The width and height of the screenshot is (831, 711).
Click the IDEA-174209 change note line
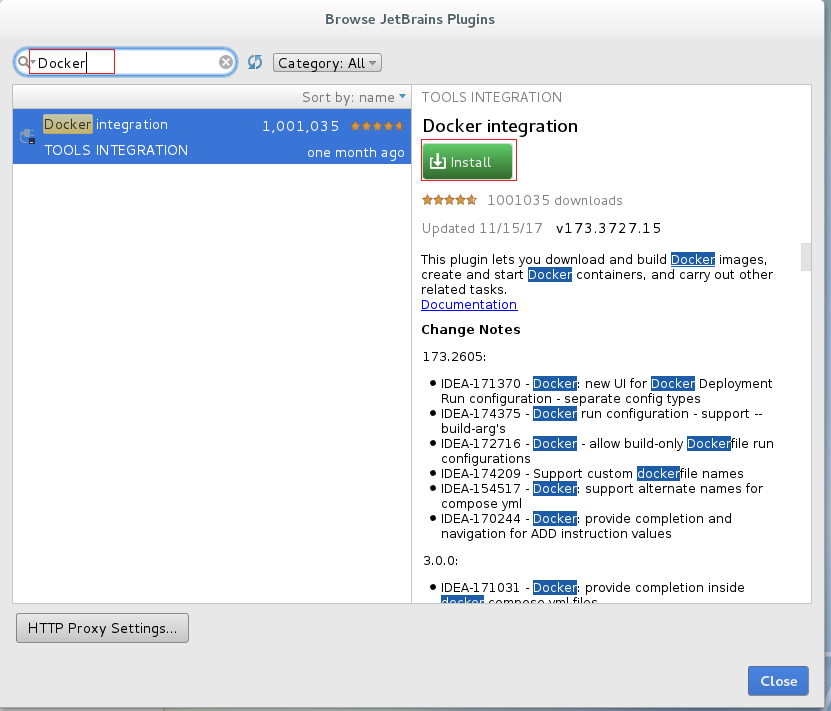click(592, 474)
